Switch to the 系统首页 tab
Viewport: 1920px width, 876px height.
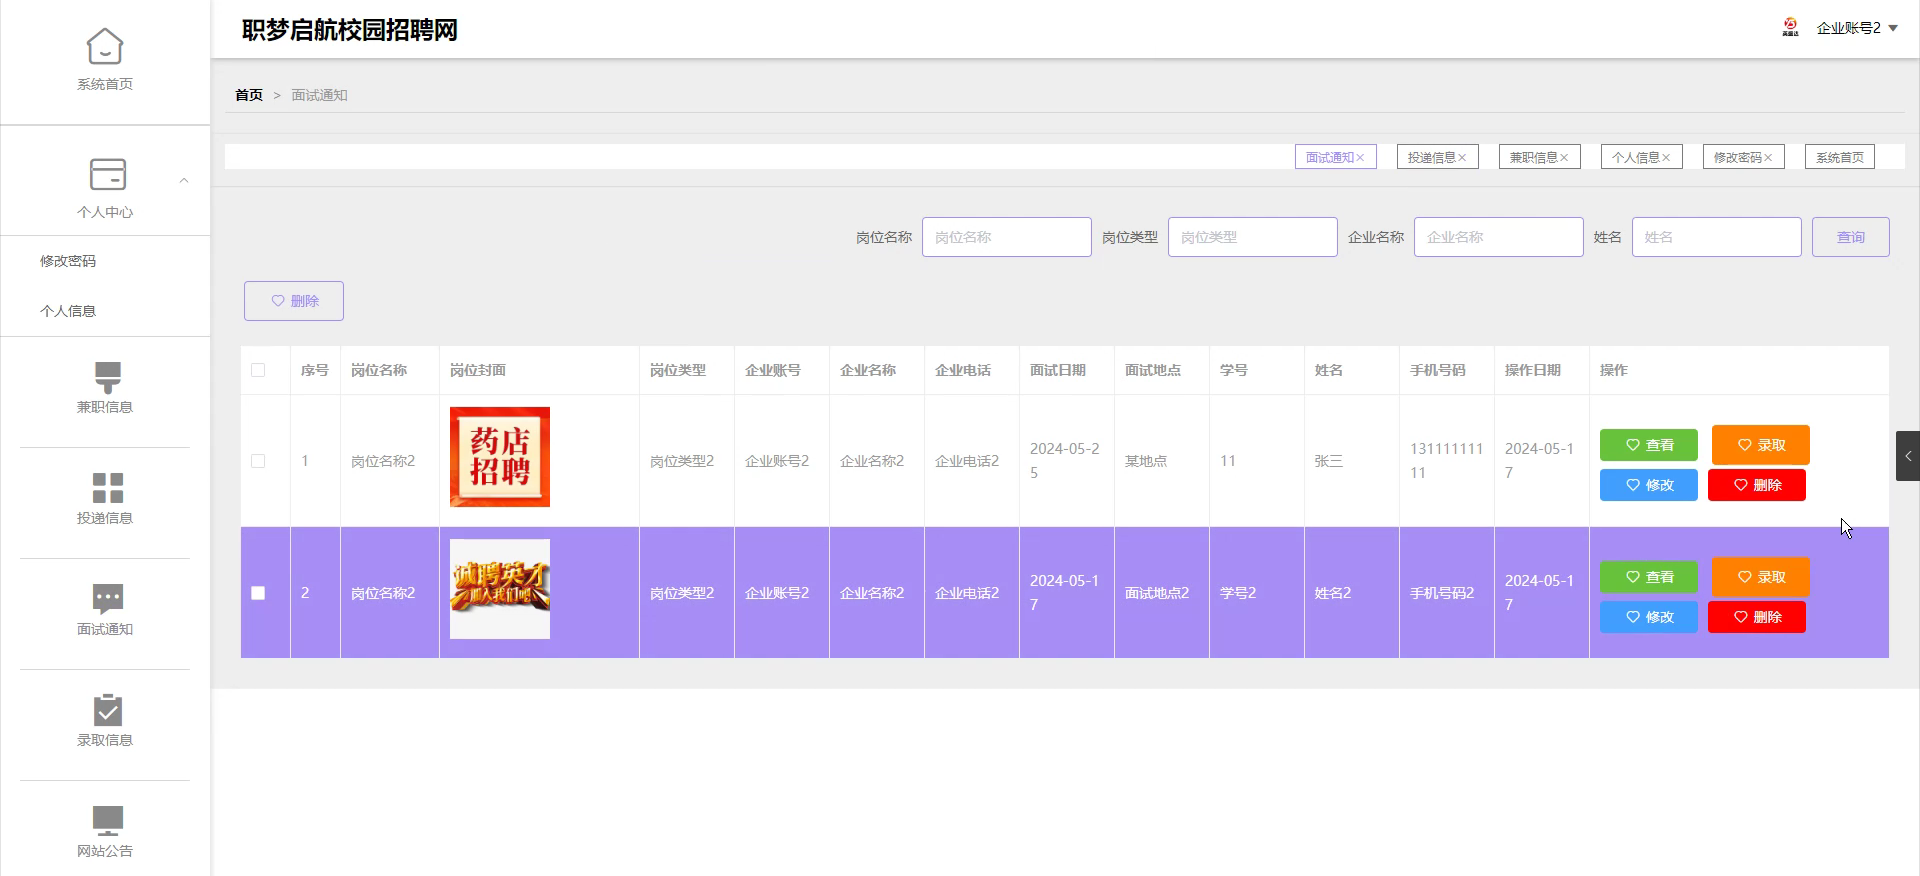(1840, 157)
